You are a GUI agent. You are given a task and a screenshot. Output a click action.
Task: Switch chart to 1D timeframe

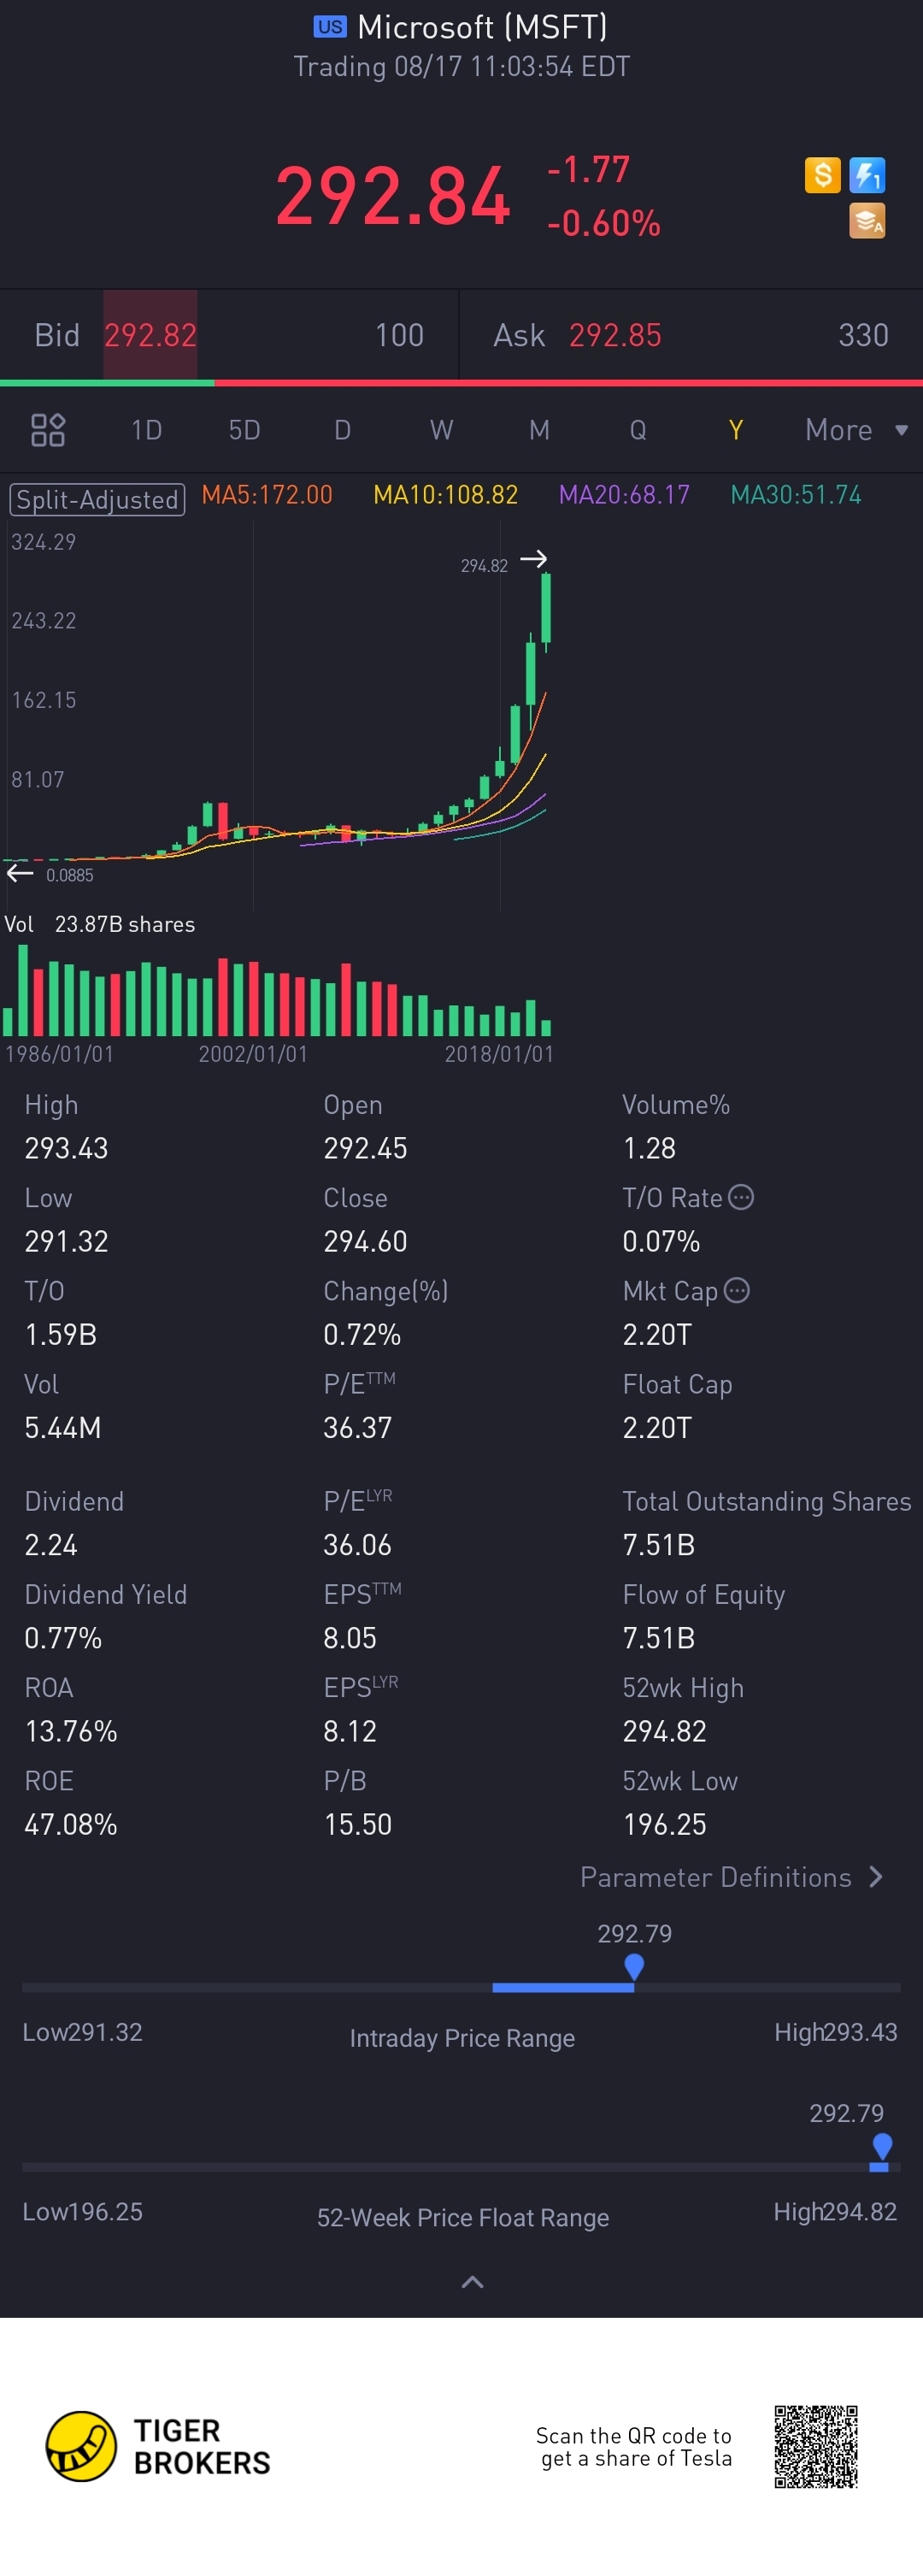[x=146, y=430]
